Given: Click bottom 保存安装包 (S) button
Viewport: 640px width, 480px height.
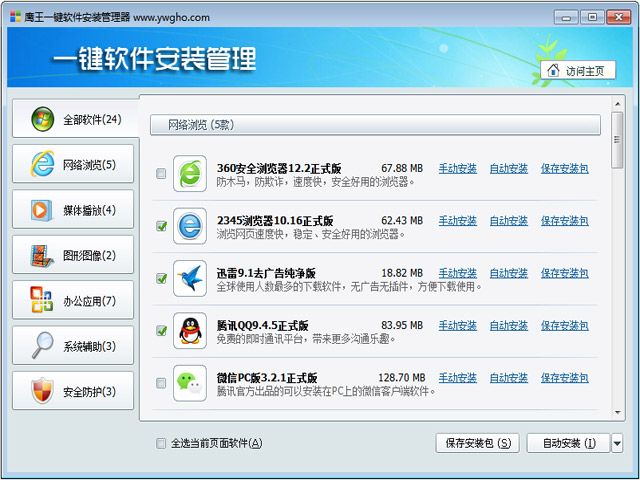Looking at the screenshot, I should [478, 443].
